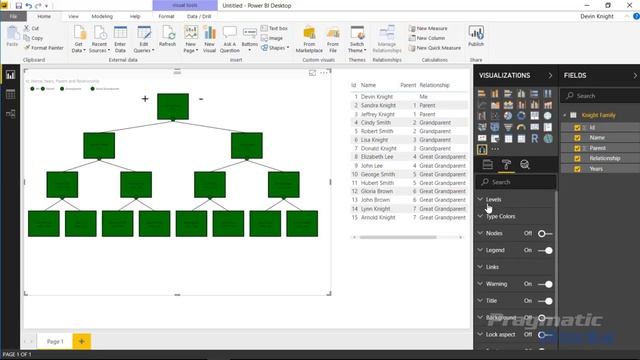Collapse the Knight Family table tree
Image resolution: width=640 pixels, height=360 pixels.
click(x=565, y=116)
